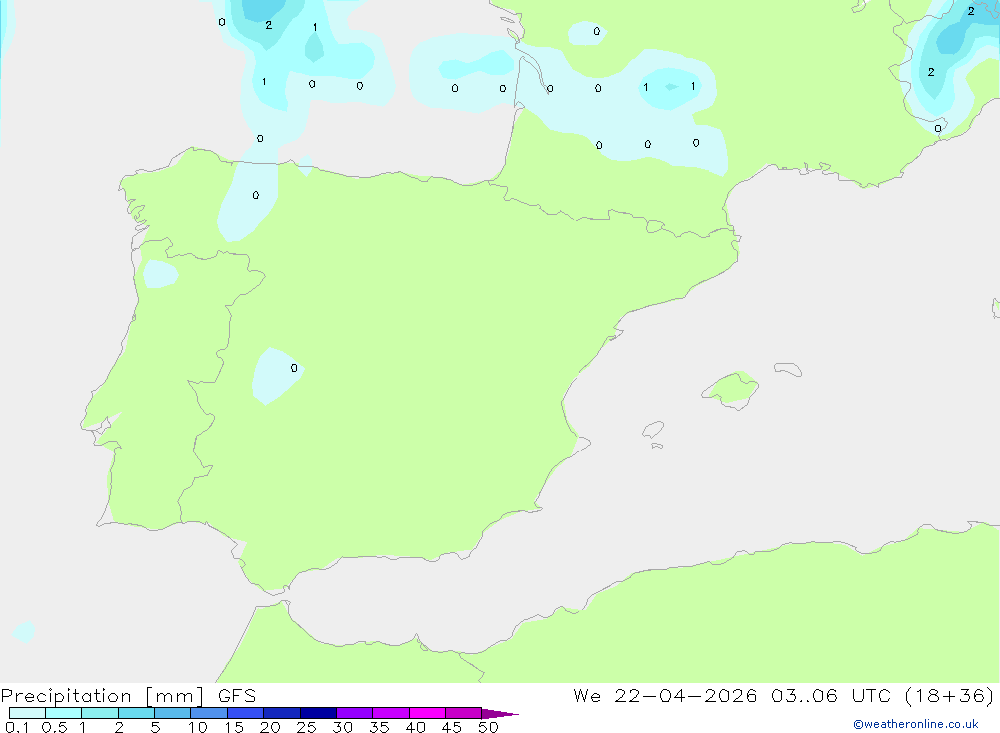This screenshot has width=1000, height=733.
Task: Choose the 40–45 mm magenta legend swatch
Action: click(x=427, y=713)
